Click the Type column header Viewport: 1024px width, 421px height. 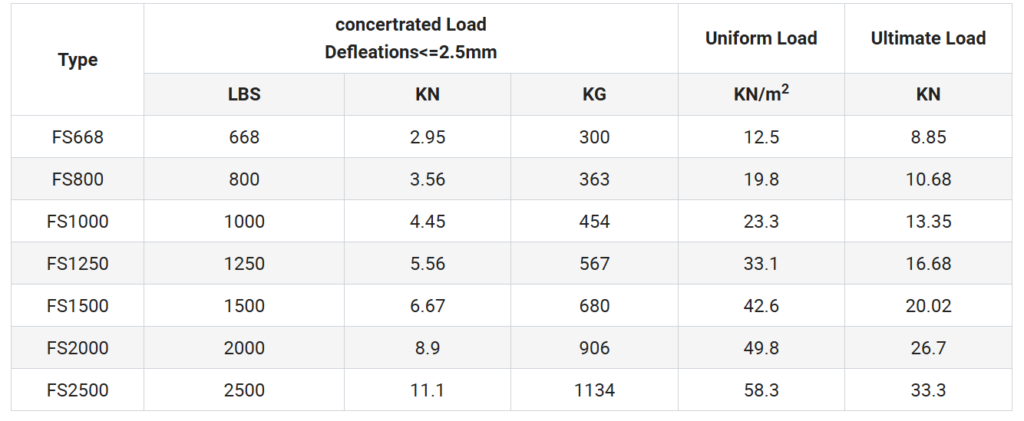coord(78,60)
